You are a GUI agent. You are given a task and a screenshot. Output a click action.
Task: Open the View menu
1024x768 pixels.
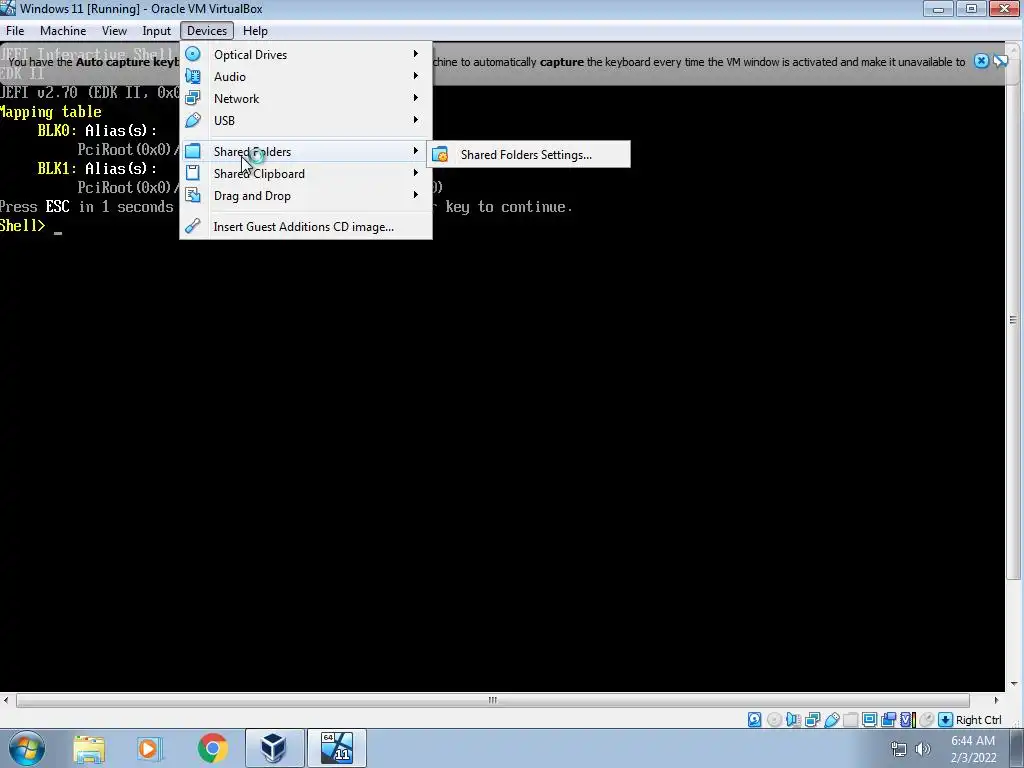click(x=114, y=31)
